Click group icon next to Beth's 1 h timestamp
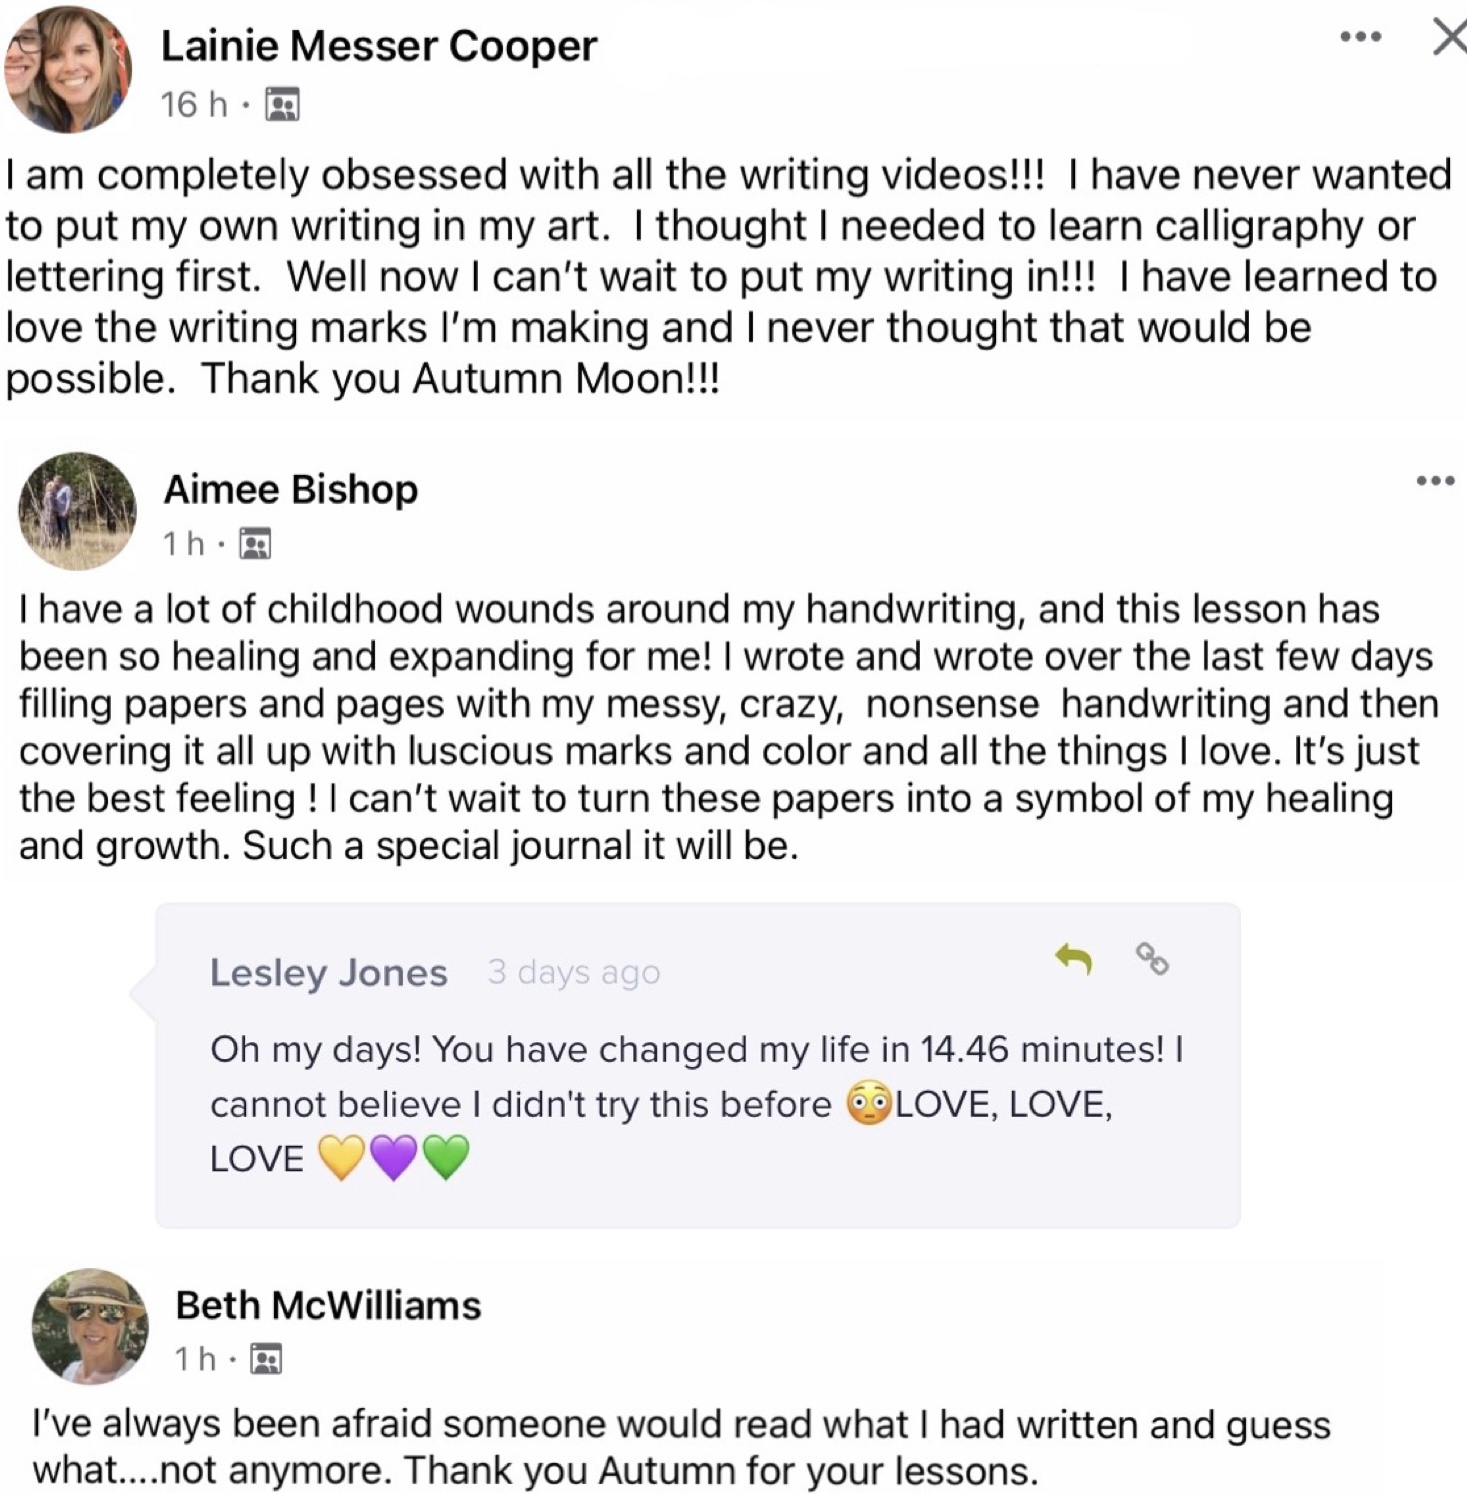 click(266, 1359)
